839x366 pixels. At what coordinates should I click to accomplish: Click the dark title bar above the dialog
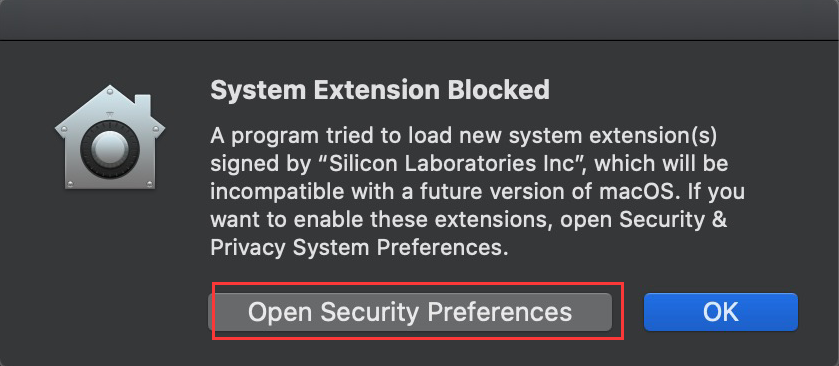pyautogui.click(x=420, y=20)
